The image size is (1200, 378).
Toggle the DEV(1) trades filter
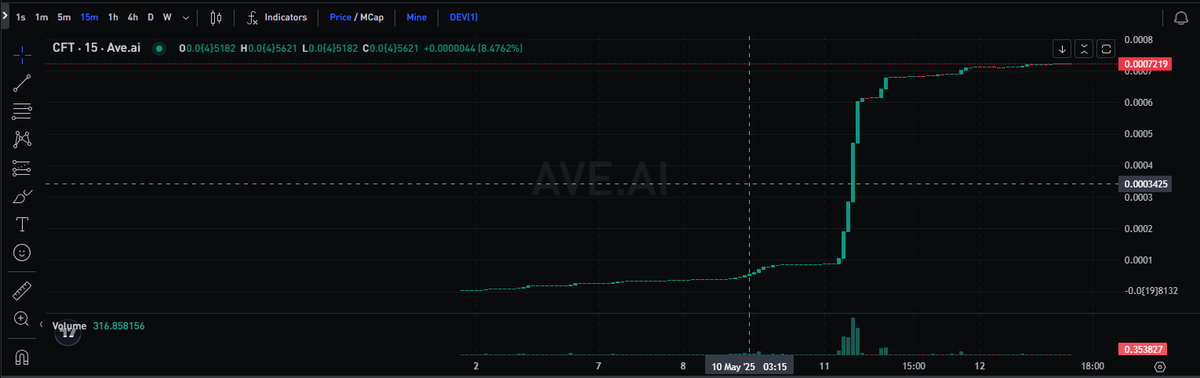(464, 18)
